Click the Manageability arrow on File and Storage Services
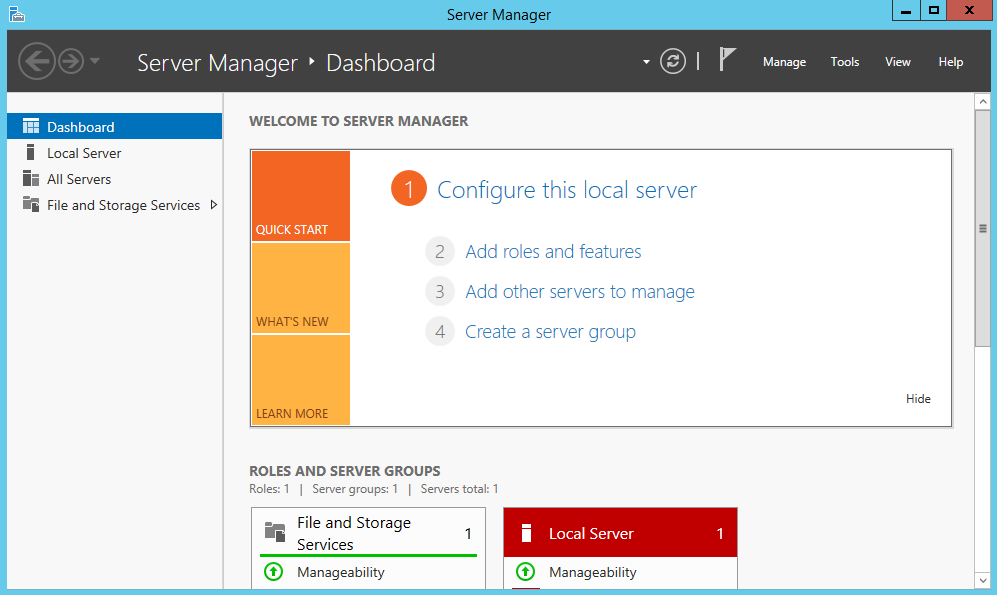The height and width of the screenshot is (595, 997). coord(273,572)
